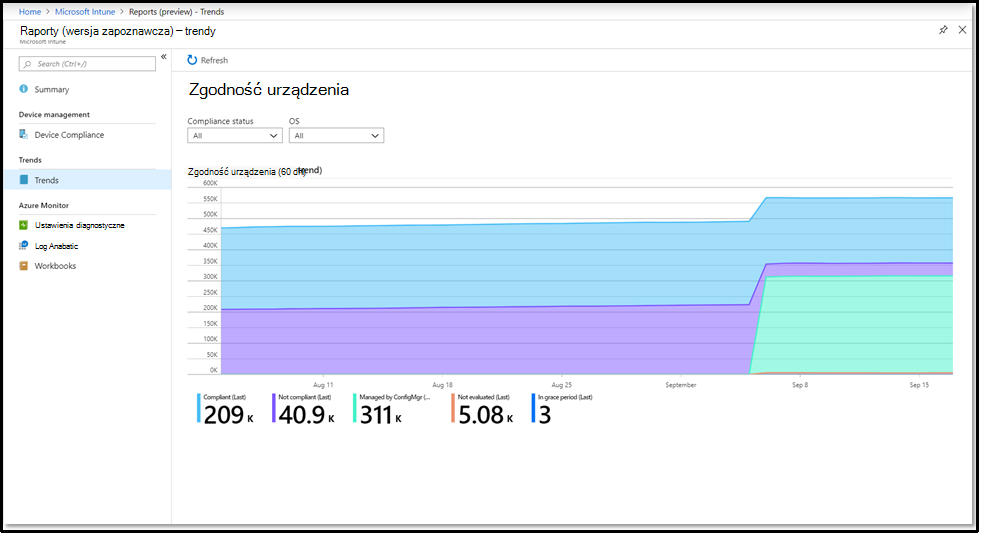This screenshot has width=981, height=533.
Task: Click the search magnifier icon
Action: point(27,64)
